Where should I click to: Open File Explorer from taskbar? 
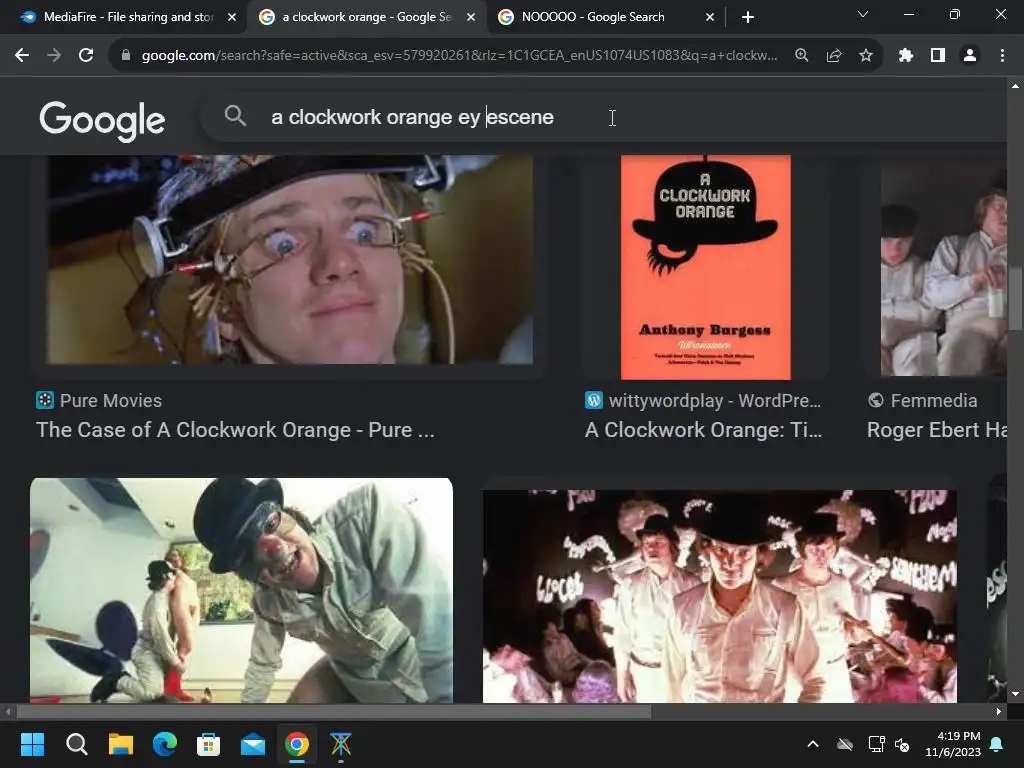click(x=121, y=744)
